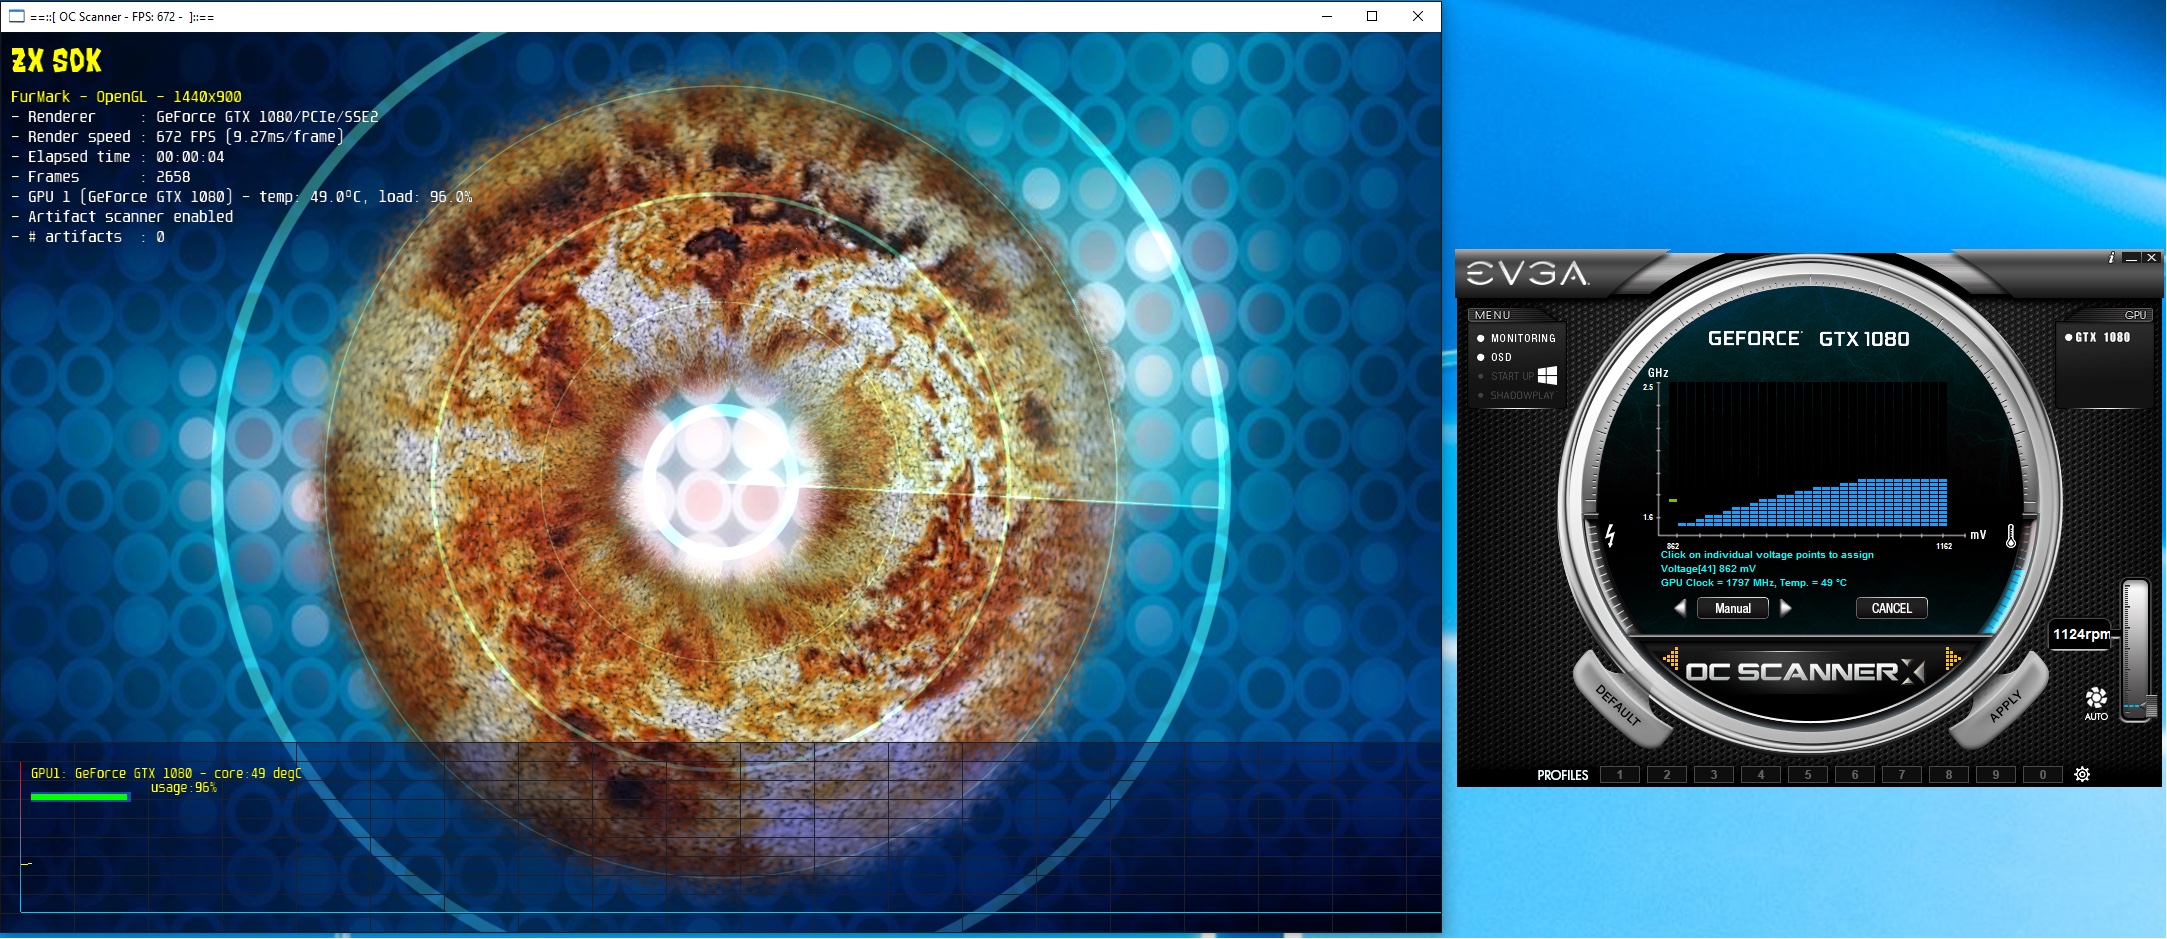Select profile slot 7
This screenshot has width=2167, height=939.
1902,774
